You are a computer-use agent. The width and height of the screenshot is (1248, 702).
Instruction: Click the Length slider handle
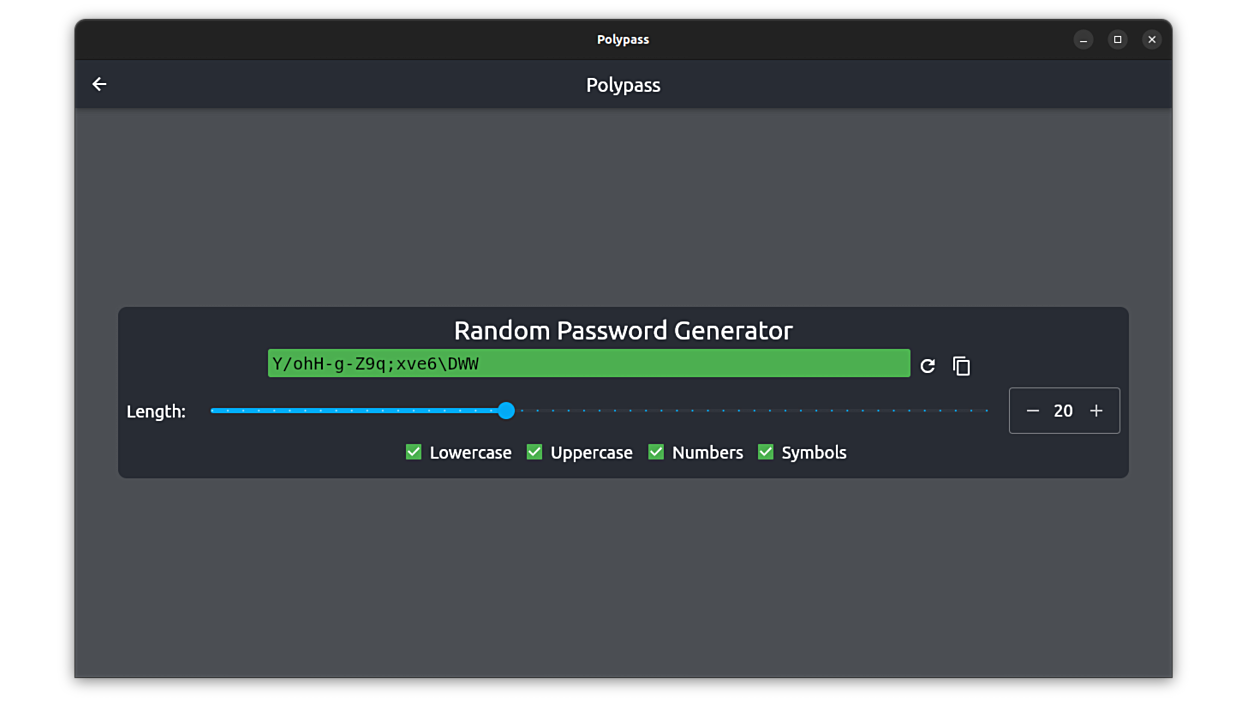pos(505,410)
